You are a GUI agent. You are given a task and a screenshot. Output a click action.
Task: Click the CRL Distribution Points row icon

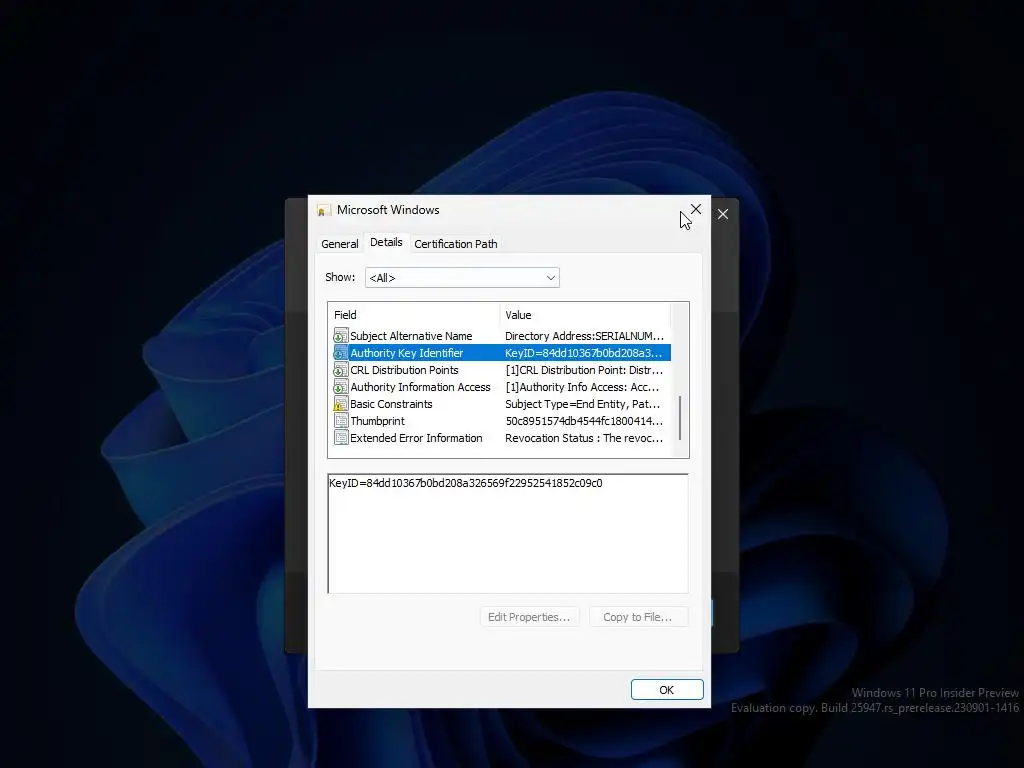coord(340,370)
